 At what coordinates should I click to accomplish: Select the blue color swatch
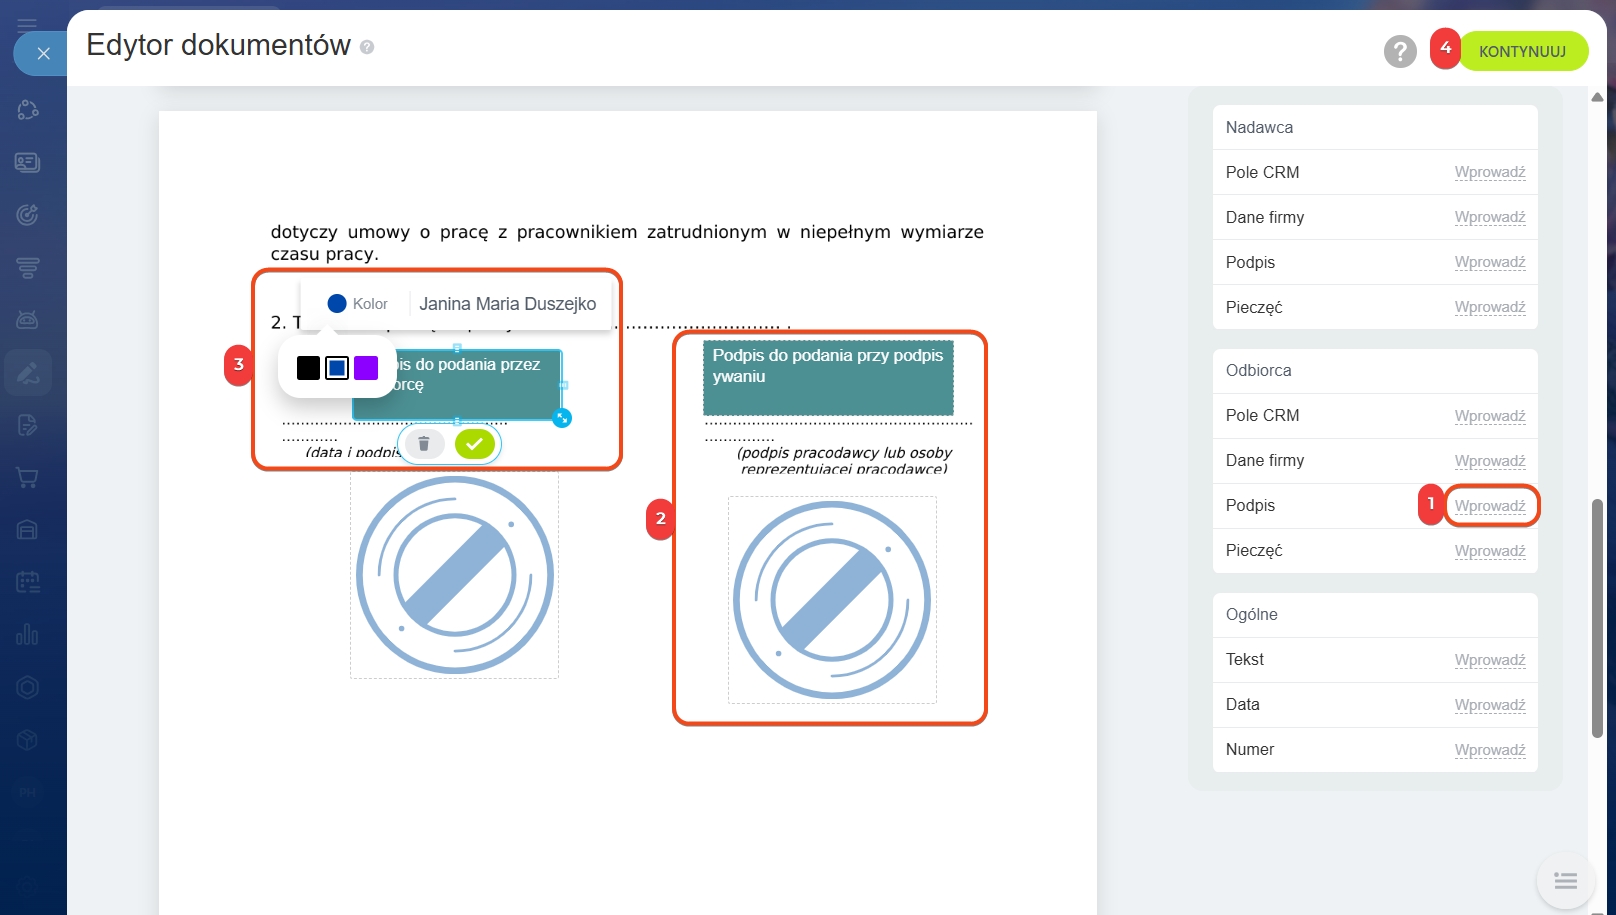[x=337, y=368]
